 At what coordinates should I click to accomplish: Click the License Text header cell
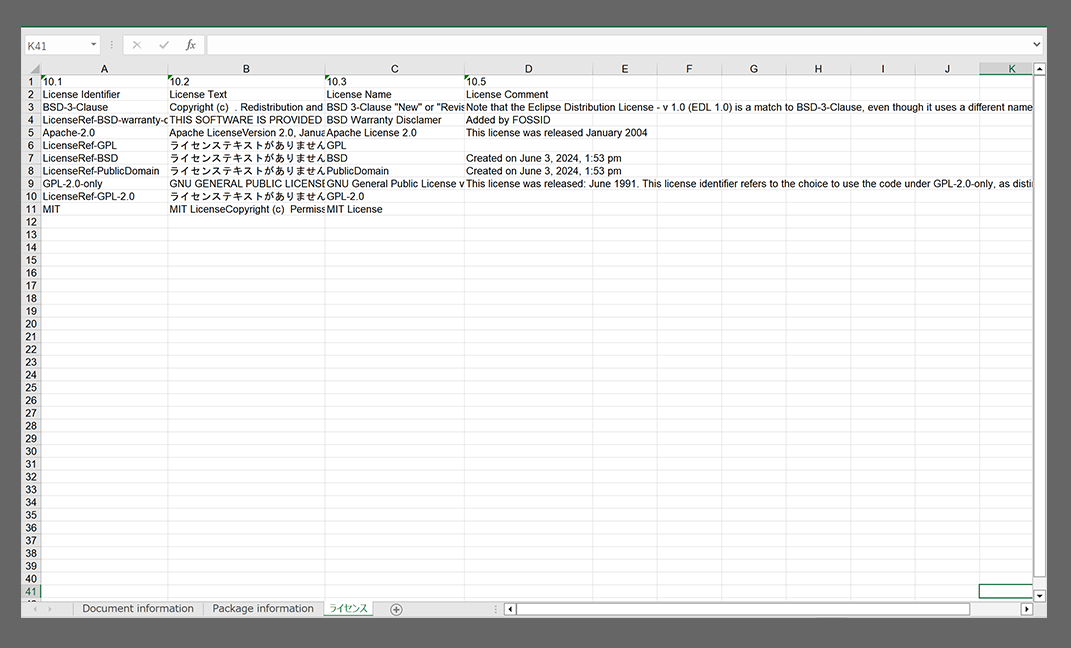point(246,94)
